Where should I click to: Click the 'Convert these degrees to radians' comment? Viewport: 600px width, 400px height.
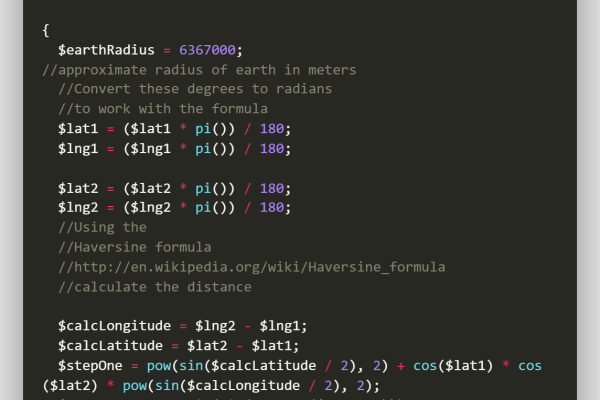pyautogui.click(x=195, y=89)
